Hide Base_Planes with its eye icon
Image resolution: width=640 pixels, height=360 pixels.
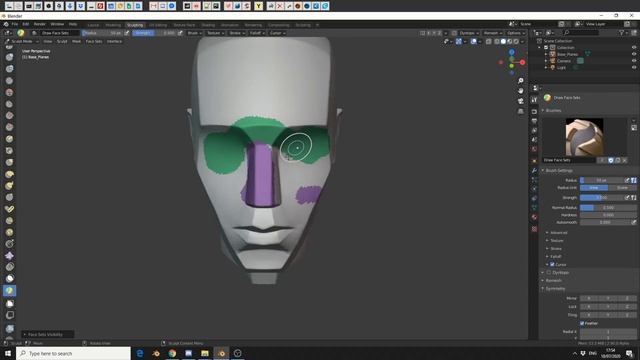coord(634,54)
